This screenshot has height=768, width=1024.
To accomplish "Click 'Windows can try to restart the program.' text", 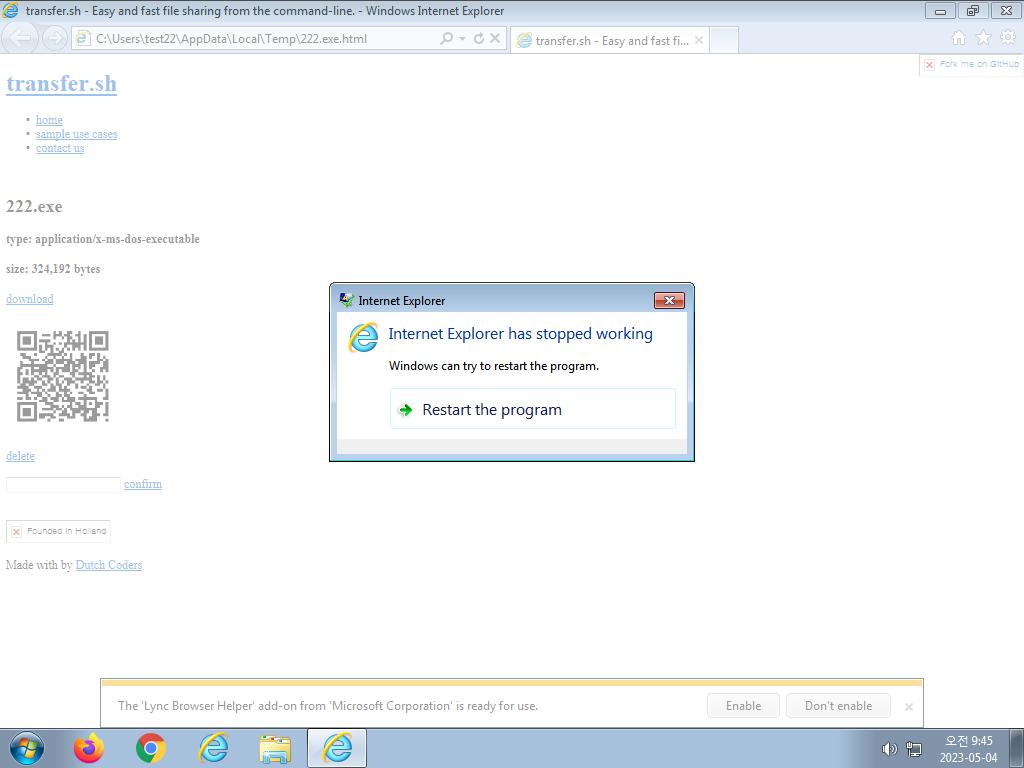I will [494, 366].
